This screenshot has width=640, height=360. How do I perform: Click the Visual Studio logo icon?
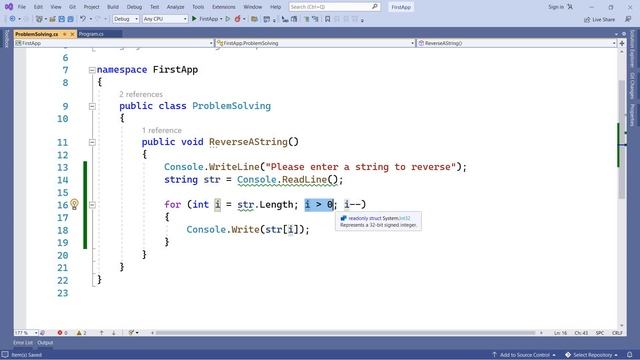tap(9, 7)
